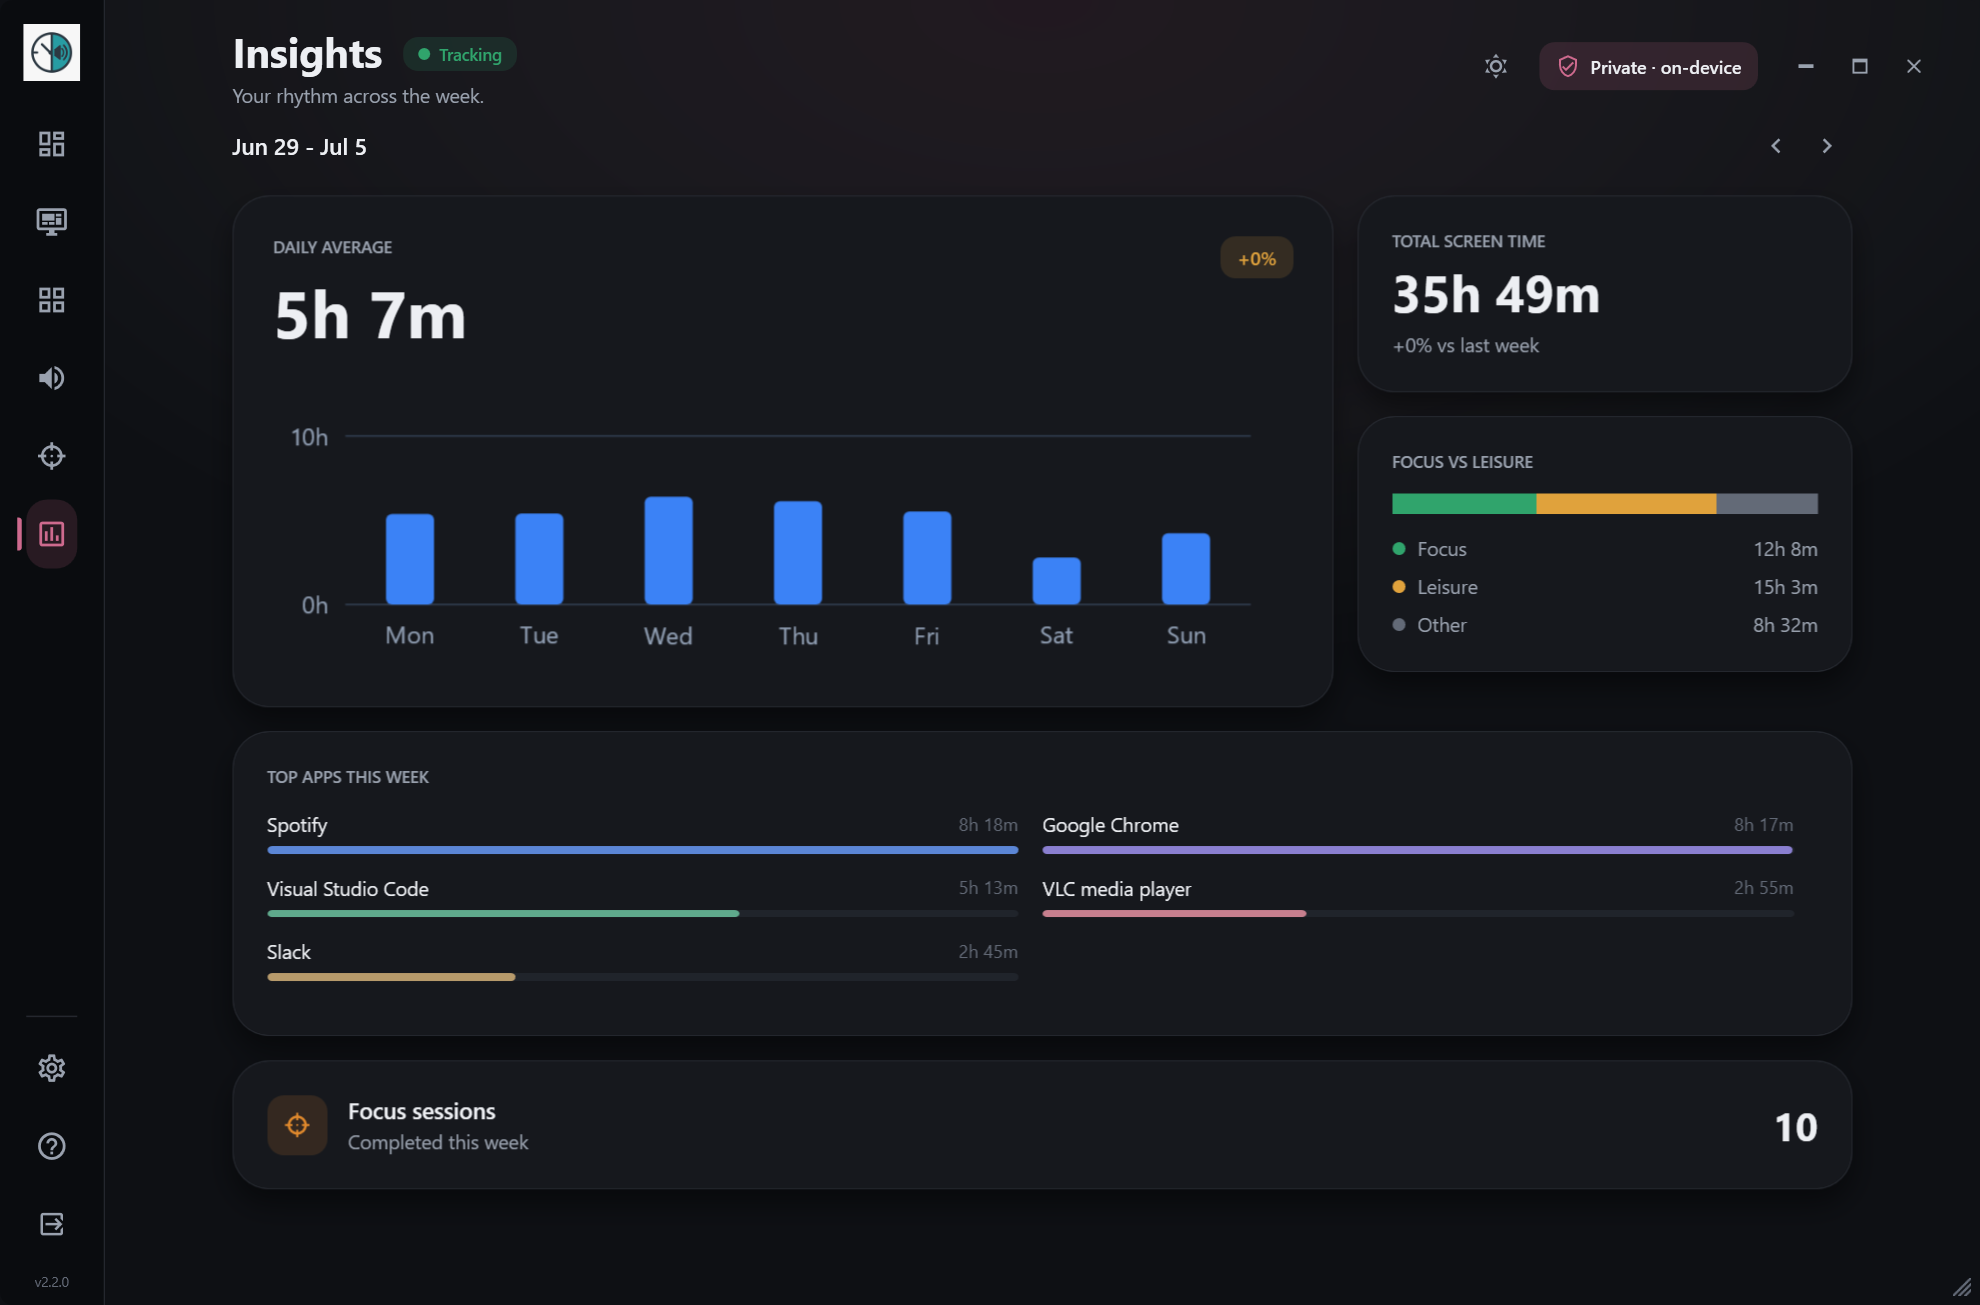This screenshot has width=1980, height=1305.
Task: Click the Wed bar in chart
Action: [x=669, y=550]
